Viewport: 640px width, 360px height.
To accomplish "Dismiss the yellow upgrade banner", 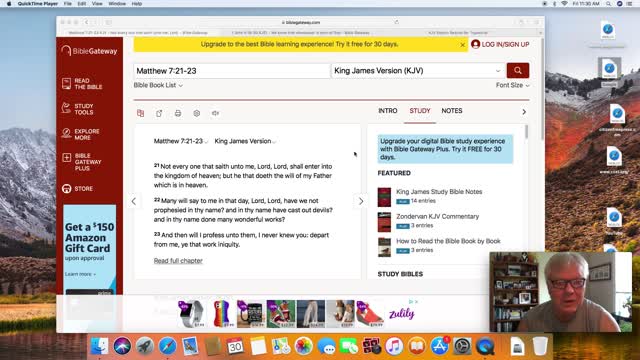I will (462, 45).
